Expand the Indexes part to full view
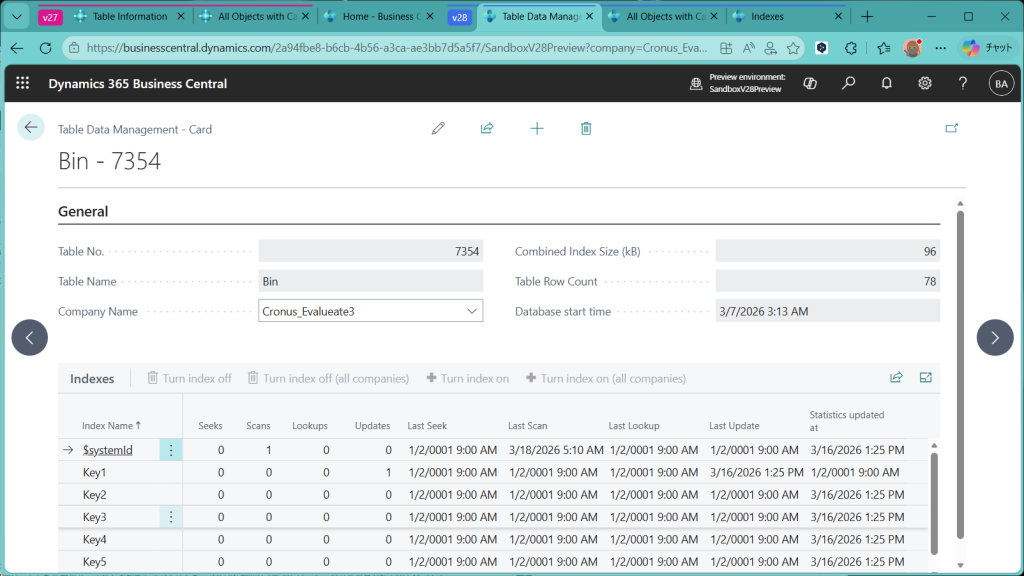 [x=925, y=378]
